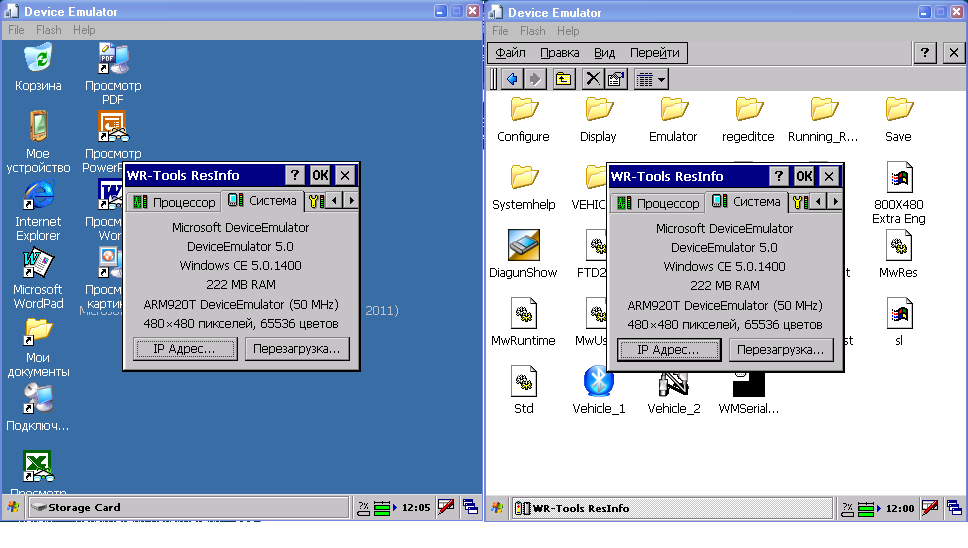The width and height of the screenshot is (968, 548).
Task: Open the Running_R... folder
Action: 823,120
